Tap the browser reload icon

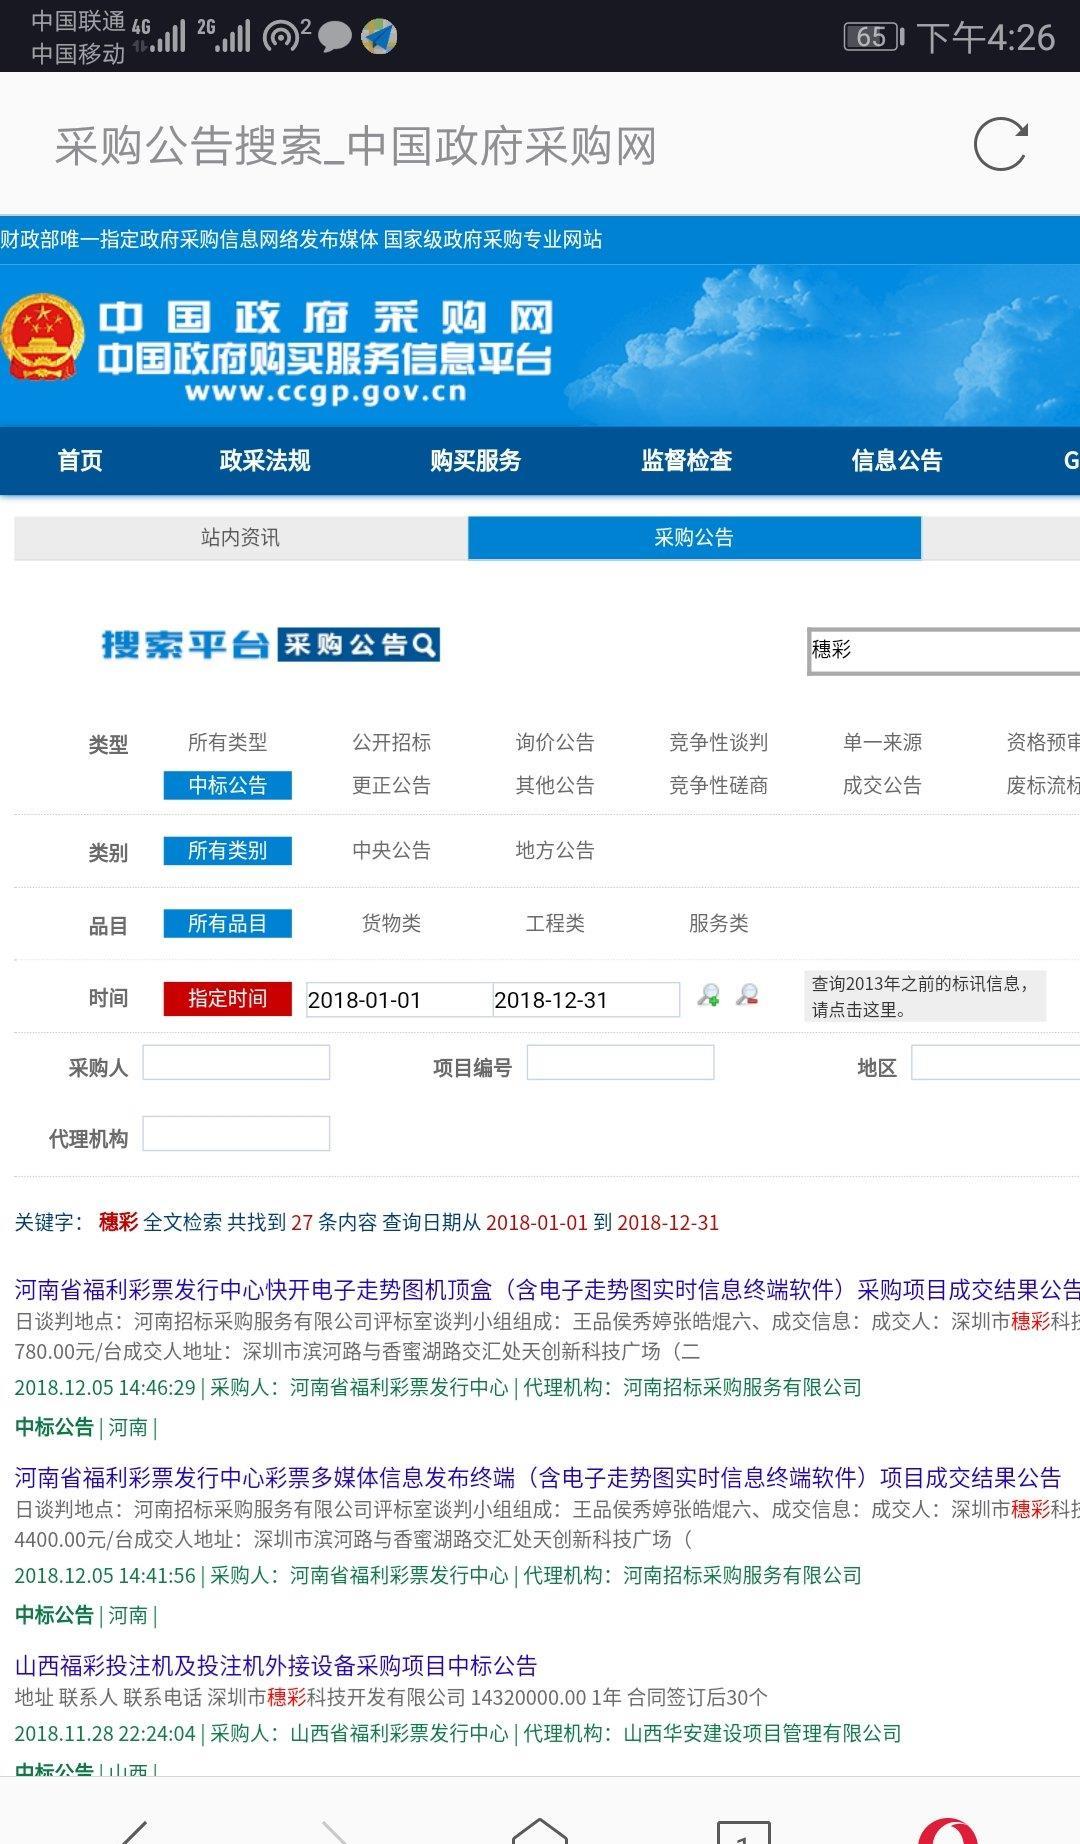point(1000,145)
